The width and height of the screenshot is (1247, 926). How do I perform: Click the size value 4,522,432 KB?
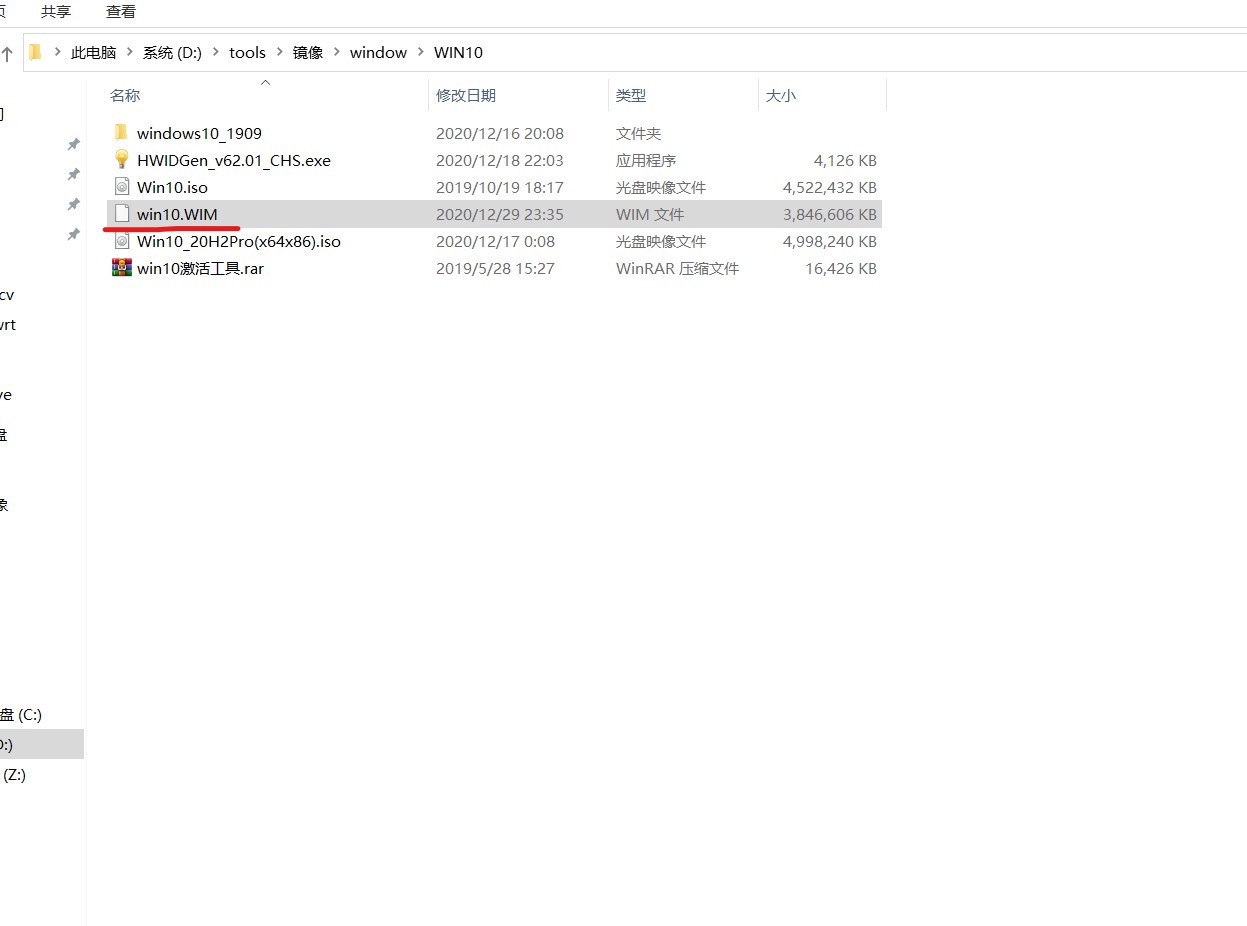[830, 187]
